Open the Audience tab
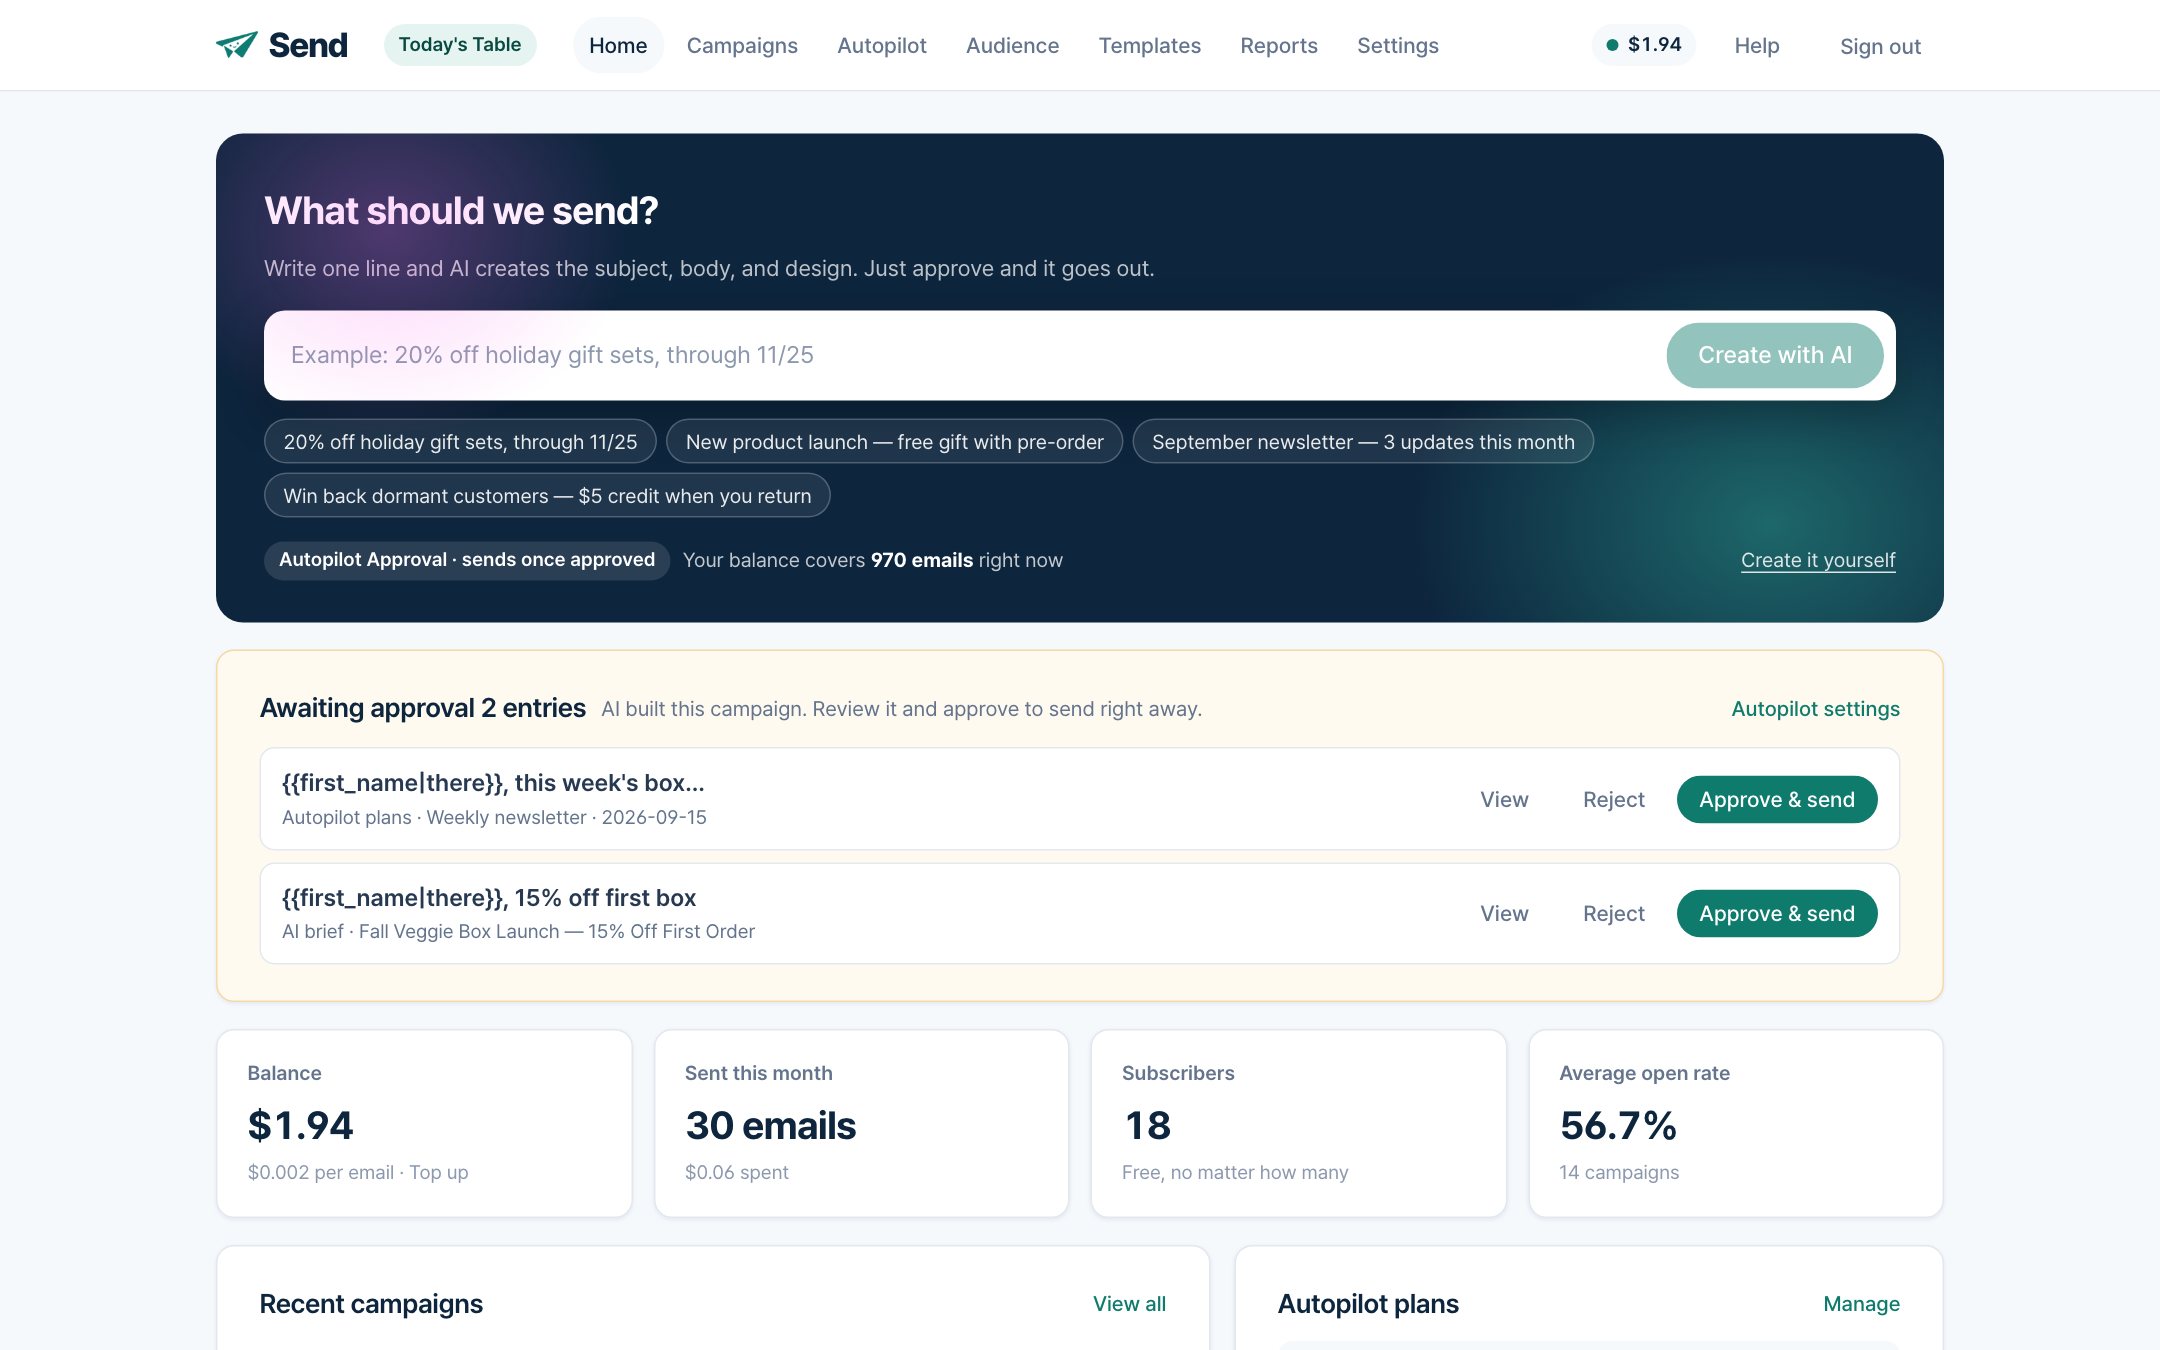 pos(1012,45)
